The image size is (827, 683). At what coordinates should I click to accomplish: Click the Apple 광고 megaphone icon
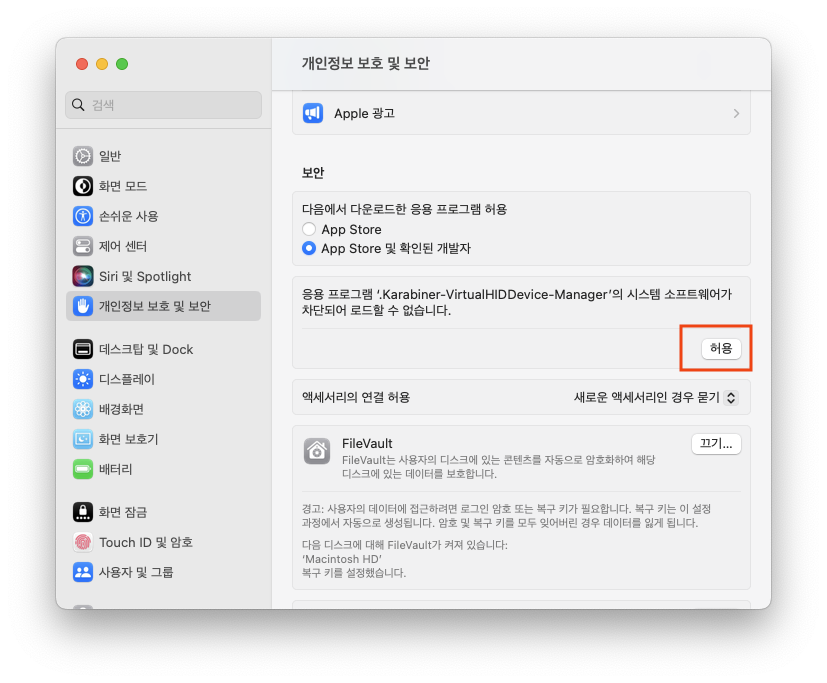[x=313, y=113]
